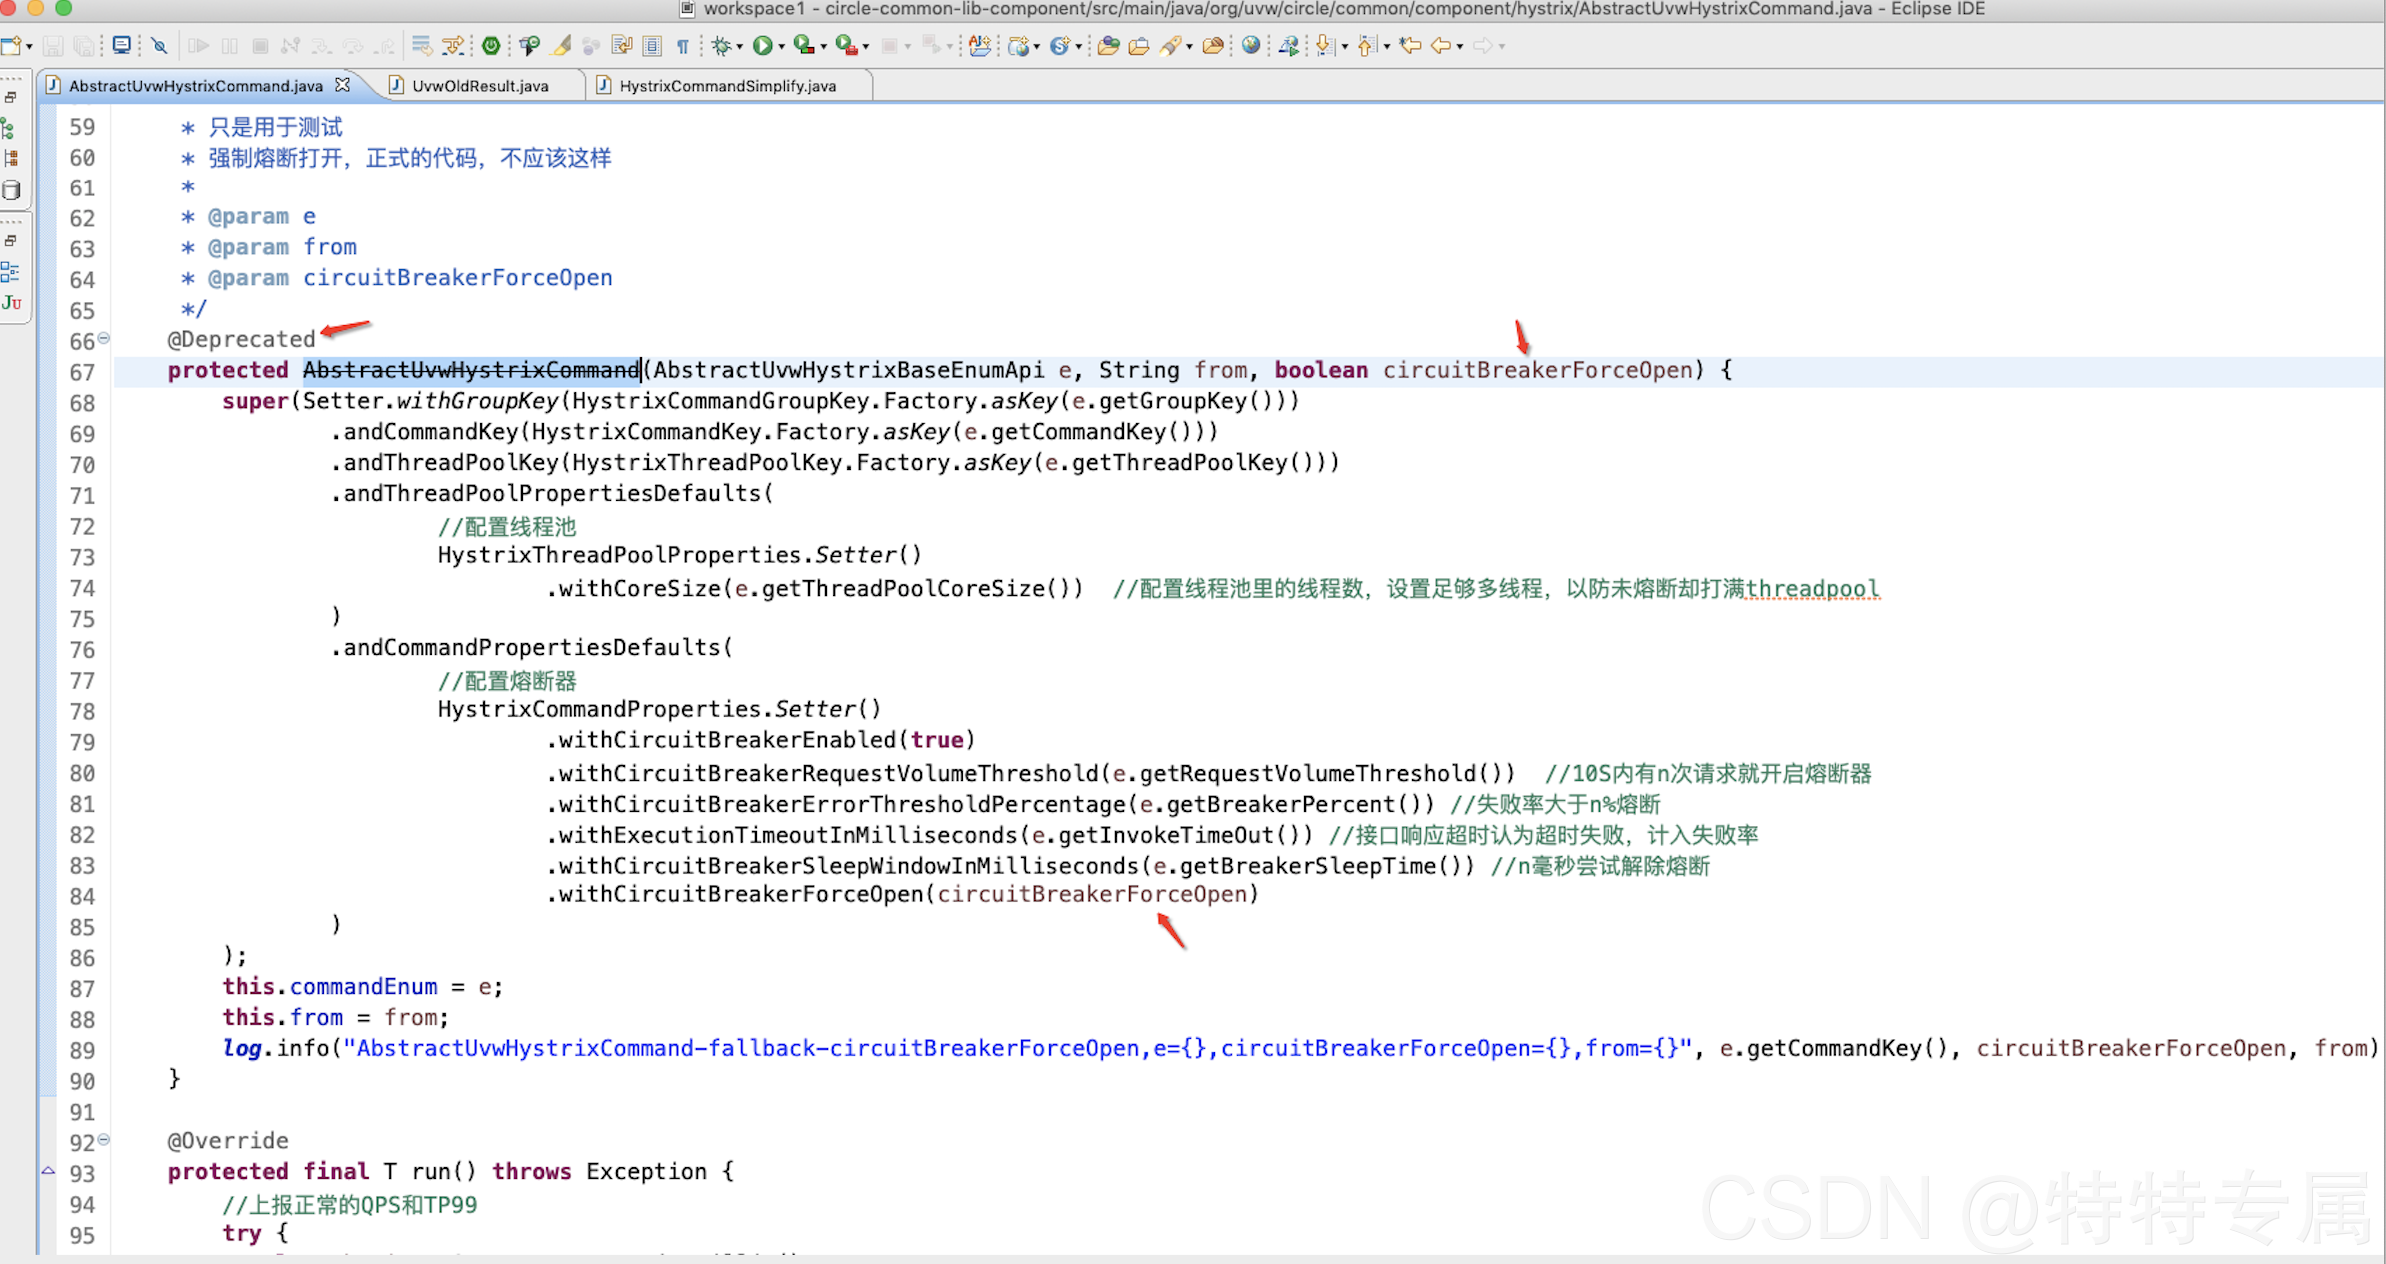The width and height of the screenshot is (2386, 1264).
Task: Open the Run button dropdown arrow
Action: click(782, 46)
